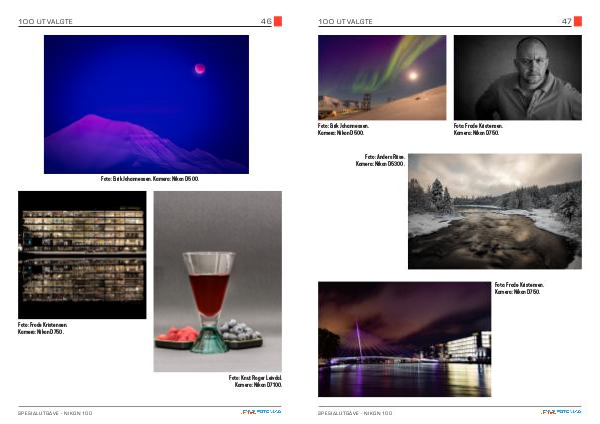
Task: Open the northern lights aurora photo
Action: coord(381,77)
